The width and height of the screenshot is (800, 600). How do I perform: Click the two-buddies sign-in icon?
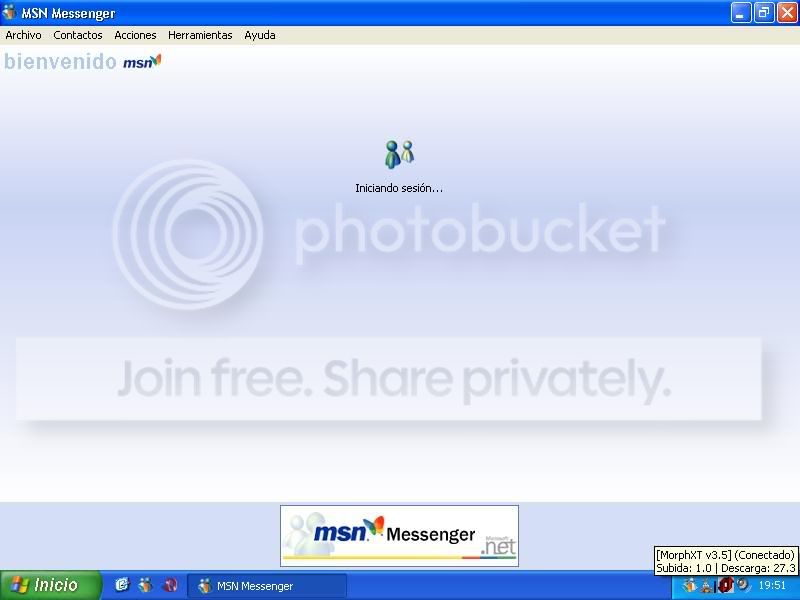[x=399, y=154]
